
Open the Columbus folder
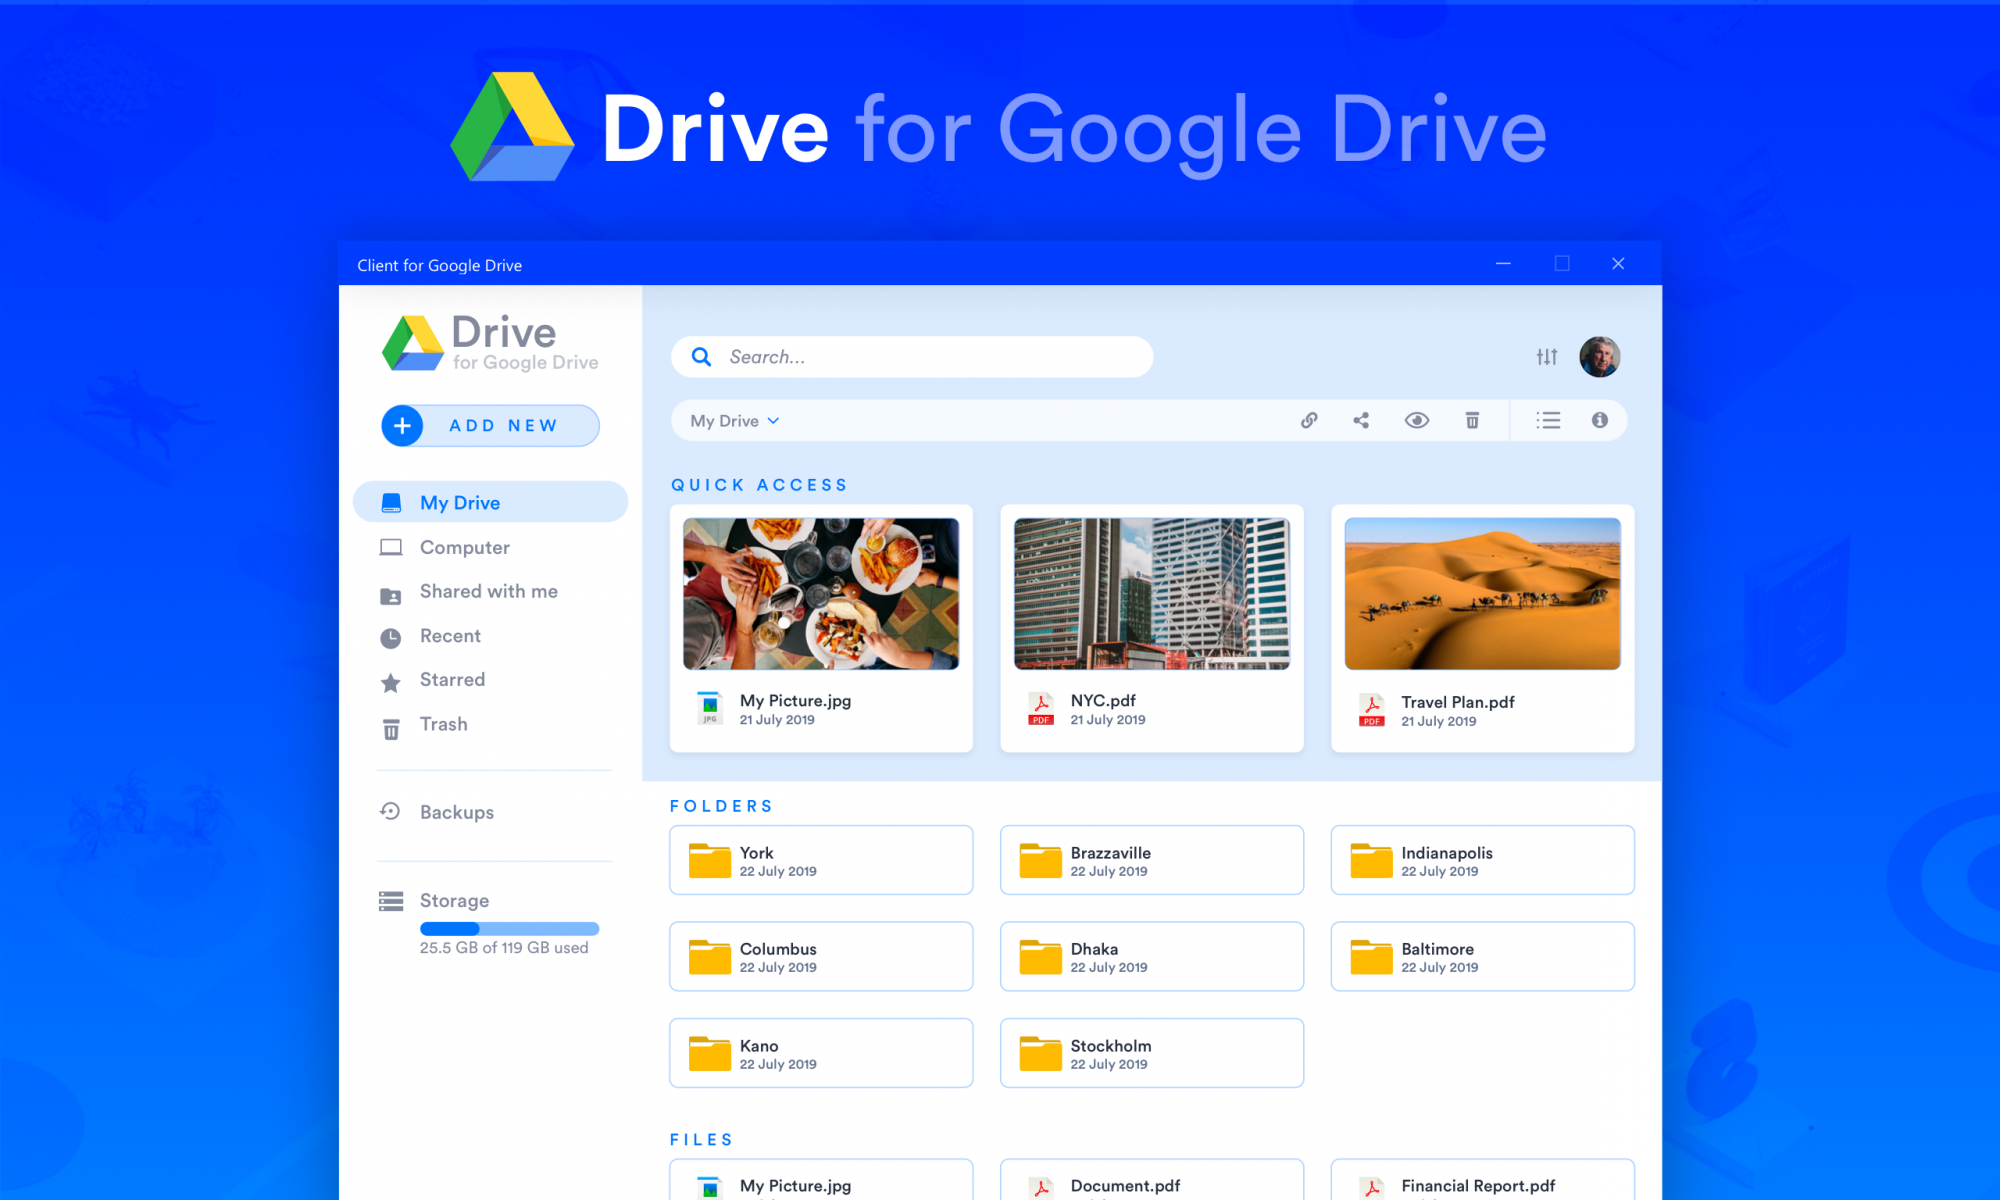821,957
